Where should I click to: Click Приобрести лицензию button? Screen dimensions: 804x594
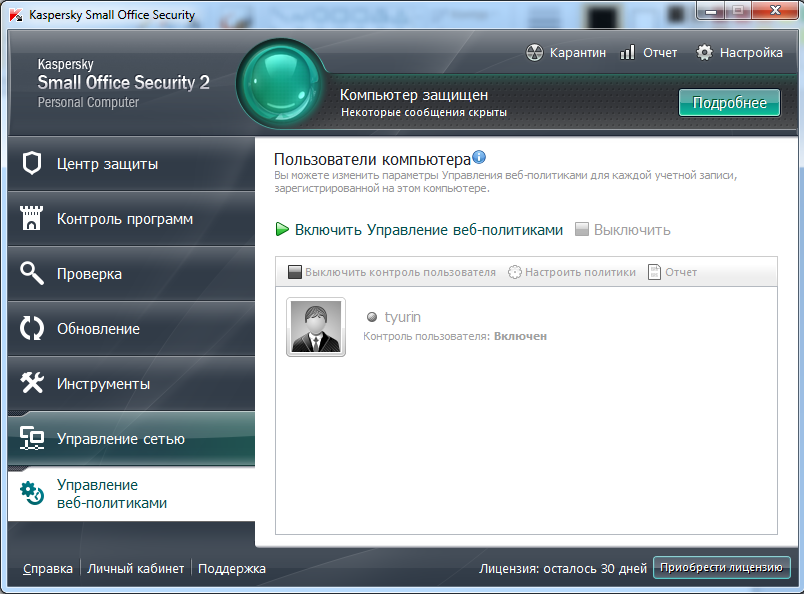721,567
